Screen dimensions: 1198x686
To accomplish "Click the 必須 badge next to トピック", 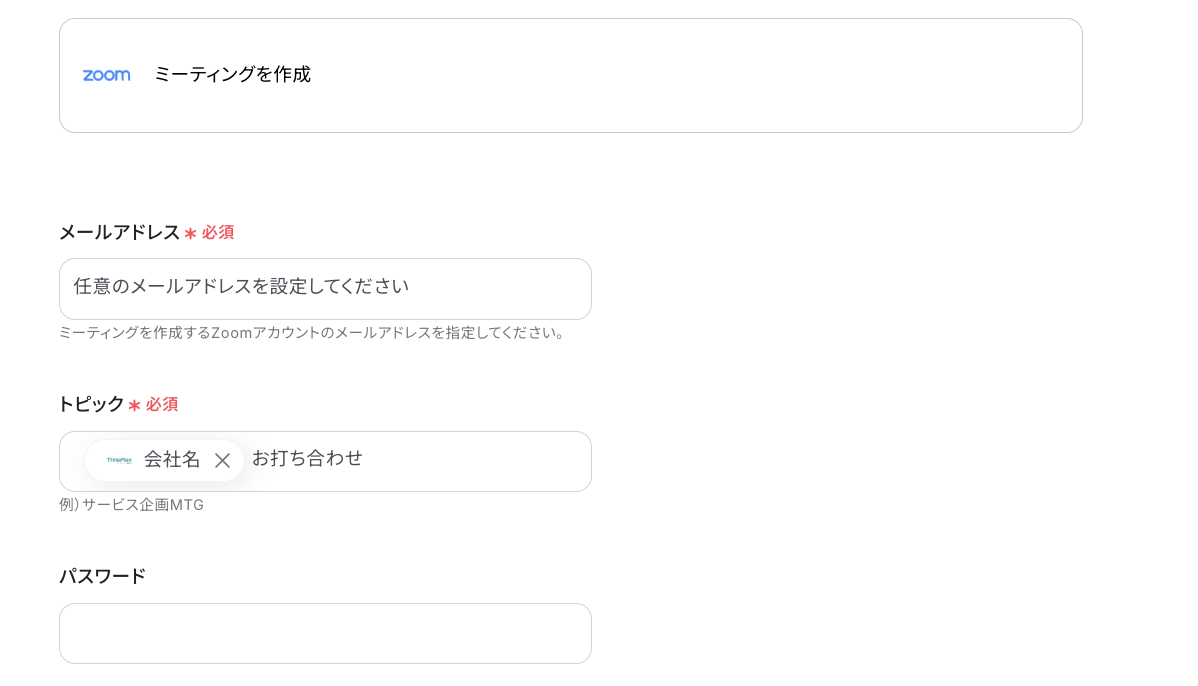I will pos(163,404).
